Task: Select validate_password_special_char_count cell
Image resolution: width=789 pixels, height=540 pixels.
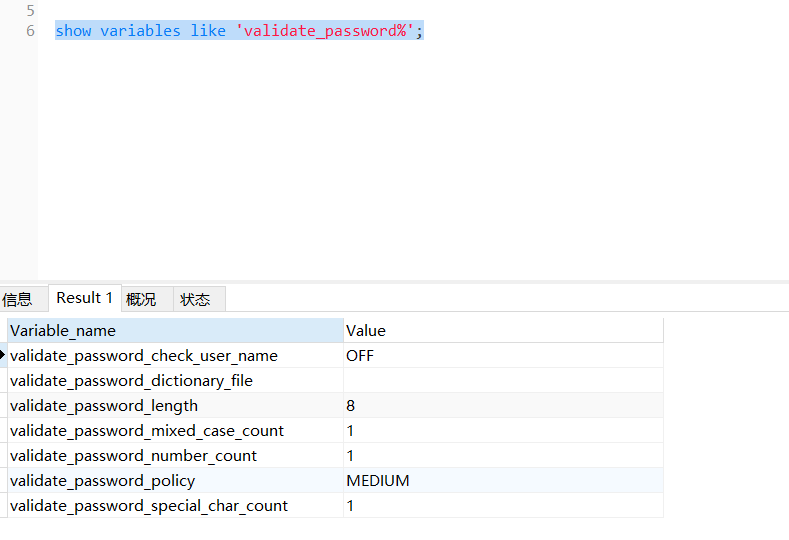Action: point(176,505)
